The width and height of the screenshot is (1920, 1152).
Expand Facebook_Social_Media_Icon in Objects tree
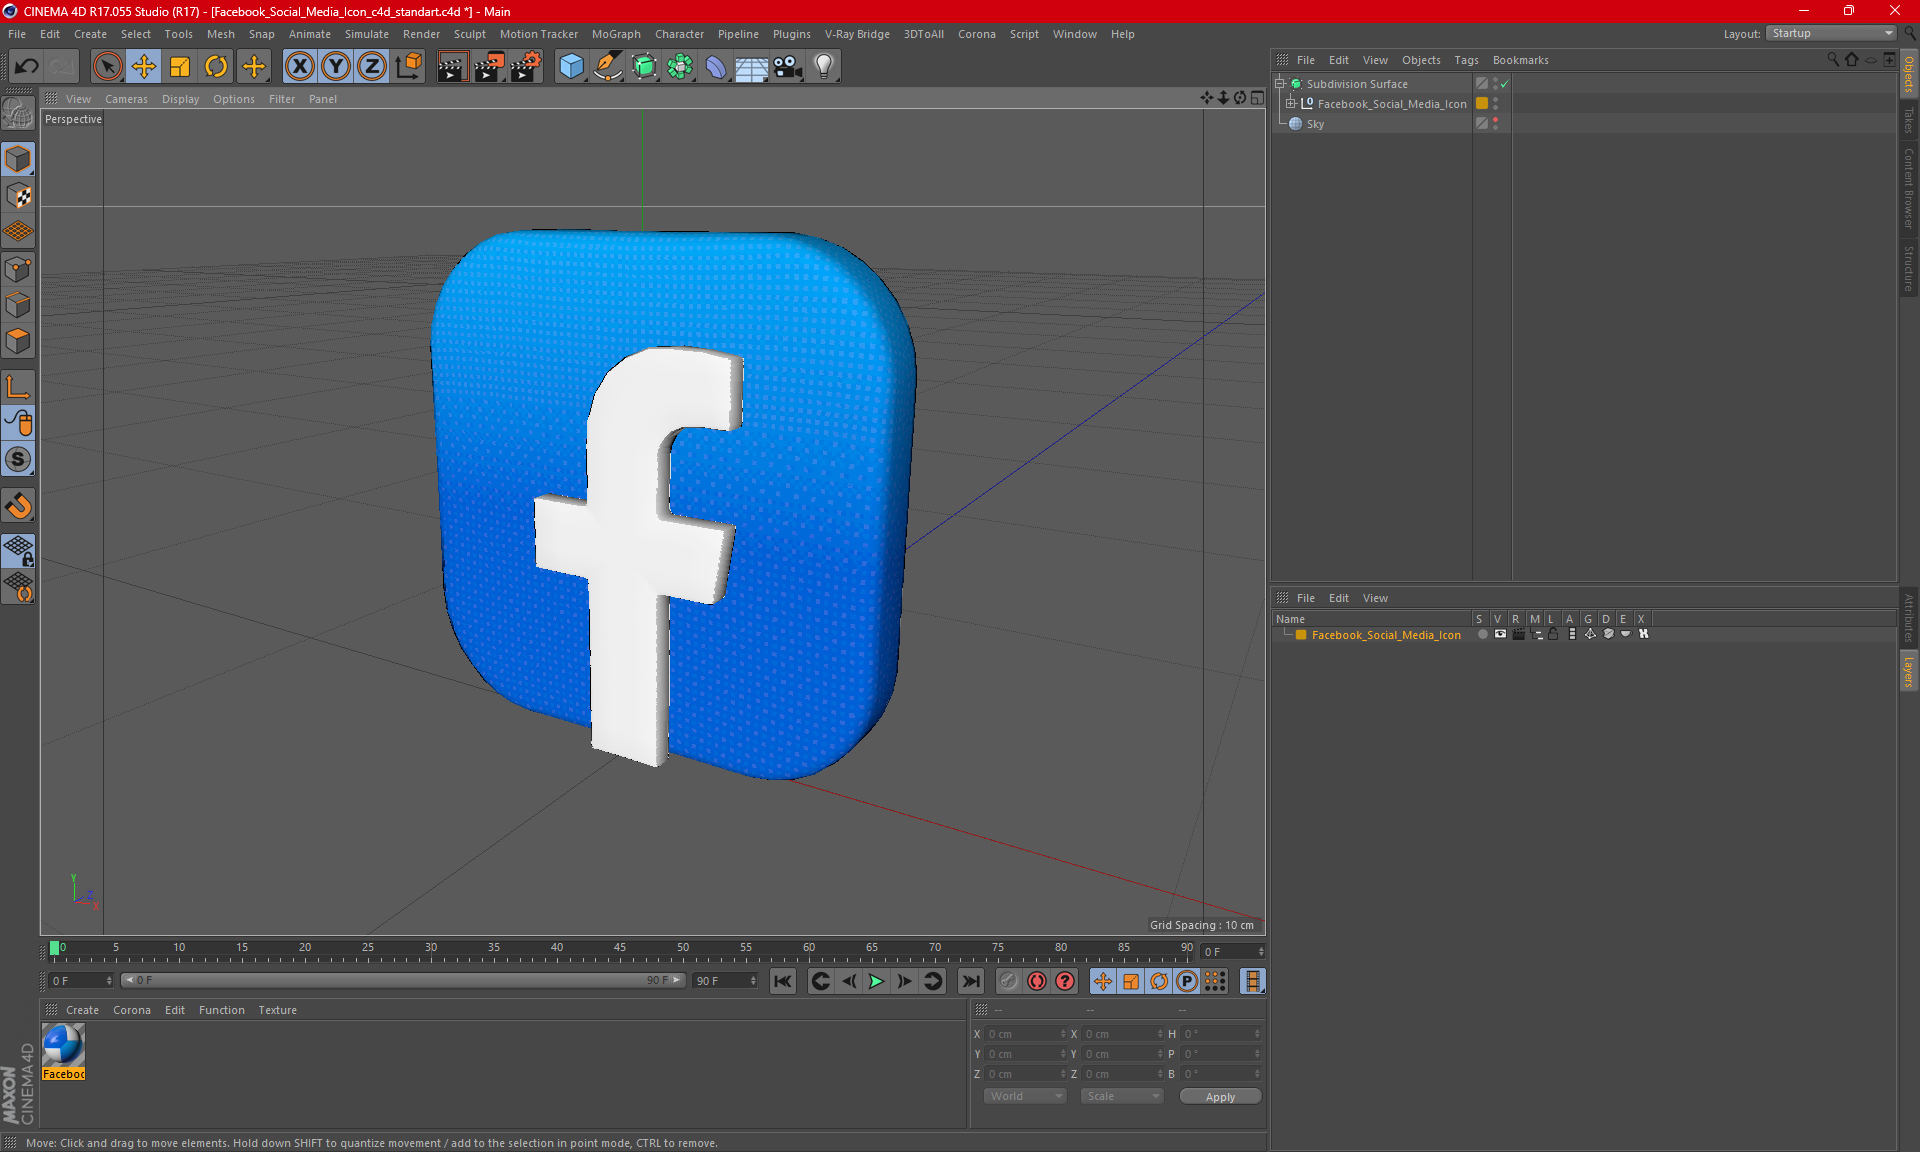point(1291,104)
